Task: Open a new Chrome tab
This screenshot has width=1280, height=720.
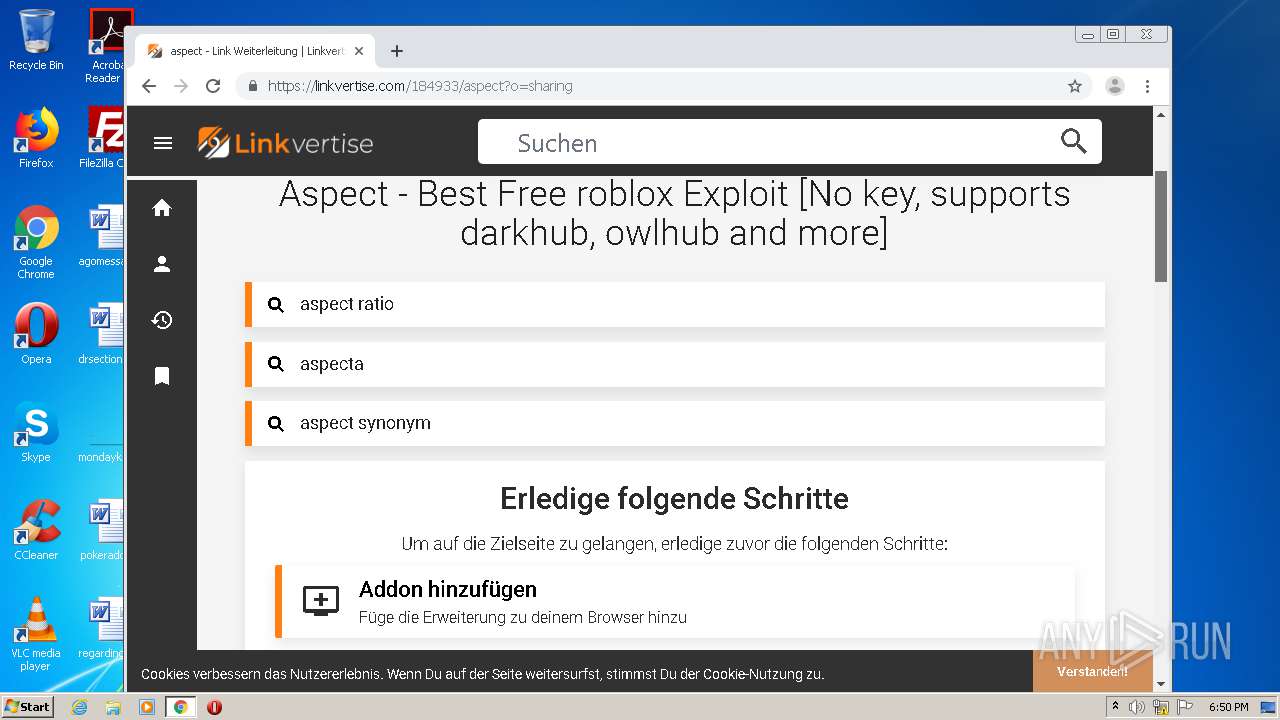Action: point(397,51)
